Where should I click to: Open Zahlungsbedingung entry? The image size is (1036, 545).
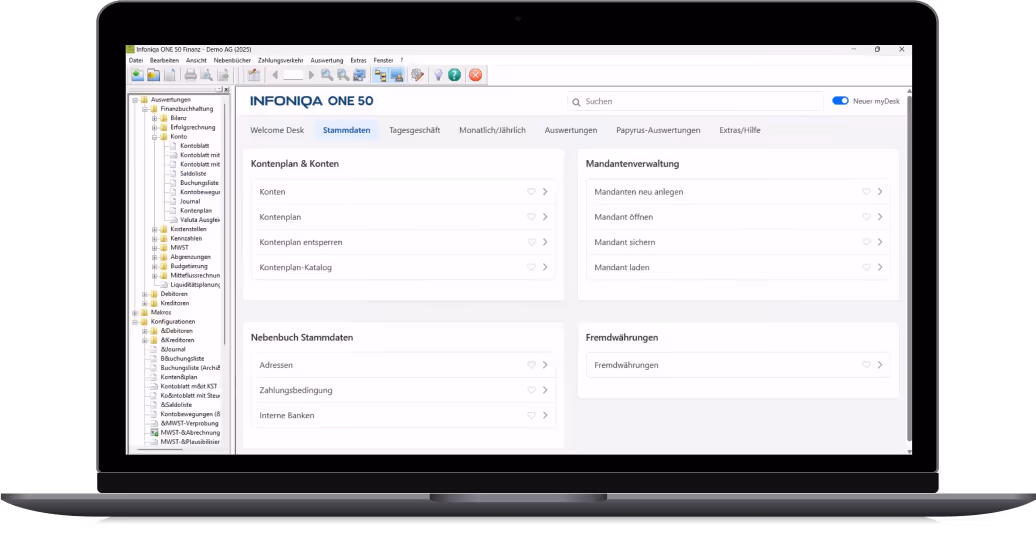[x=404, y=390]
